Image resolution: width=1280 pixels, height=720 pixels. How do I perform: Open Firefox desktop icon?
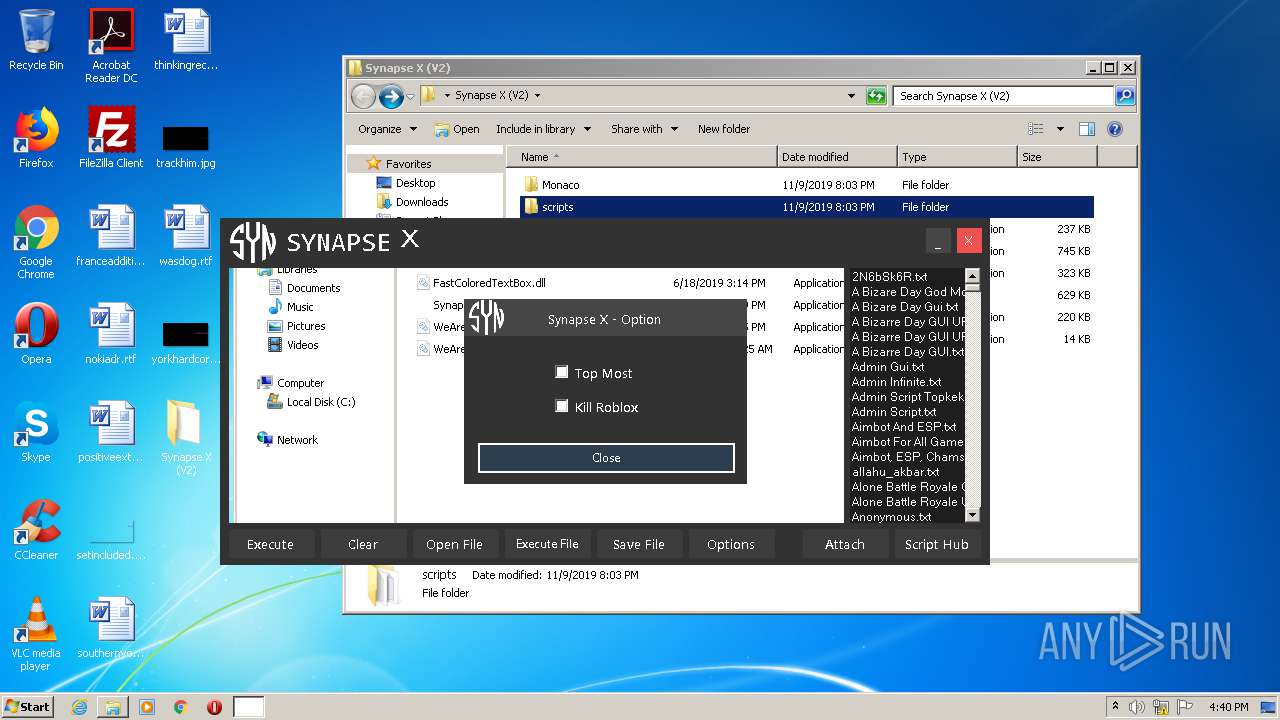coord(36,138)
